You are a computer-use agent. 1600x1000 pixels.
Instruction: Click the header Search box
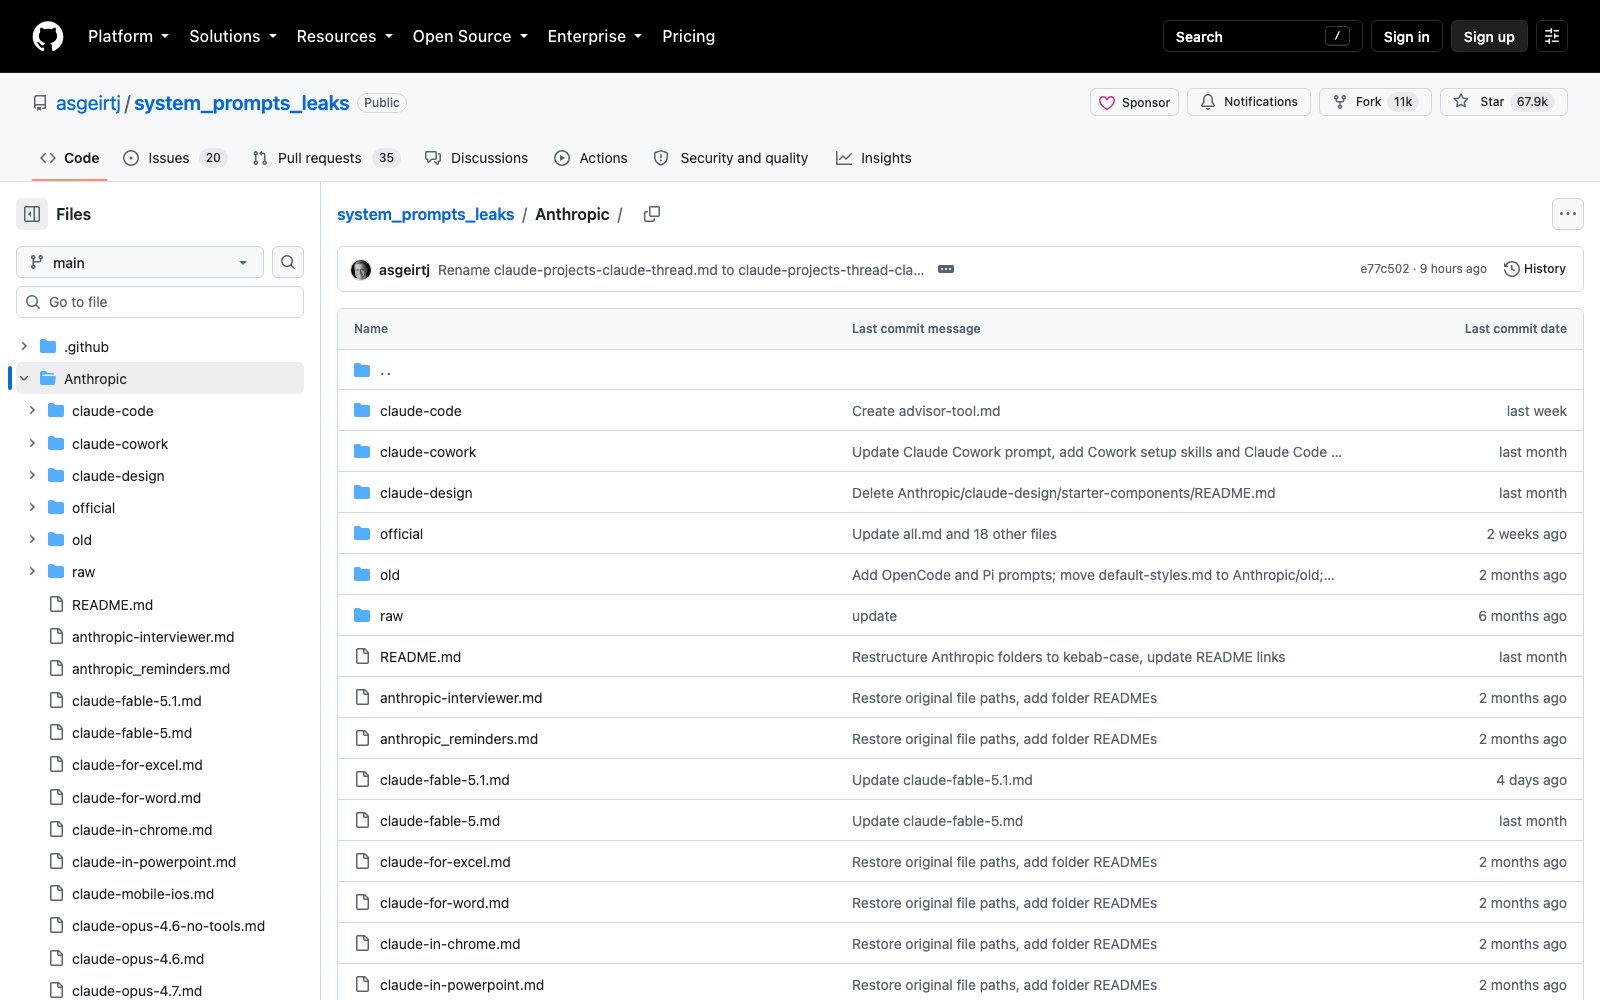1262,36
